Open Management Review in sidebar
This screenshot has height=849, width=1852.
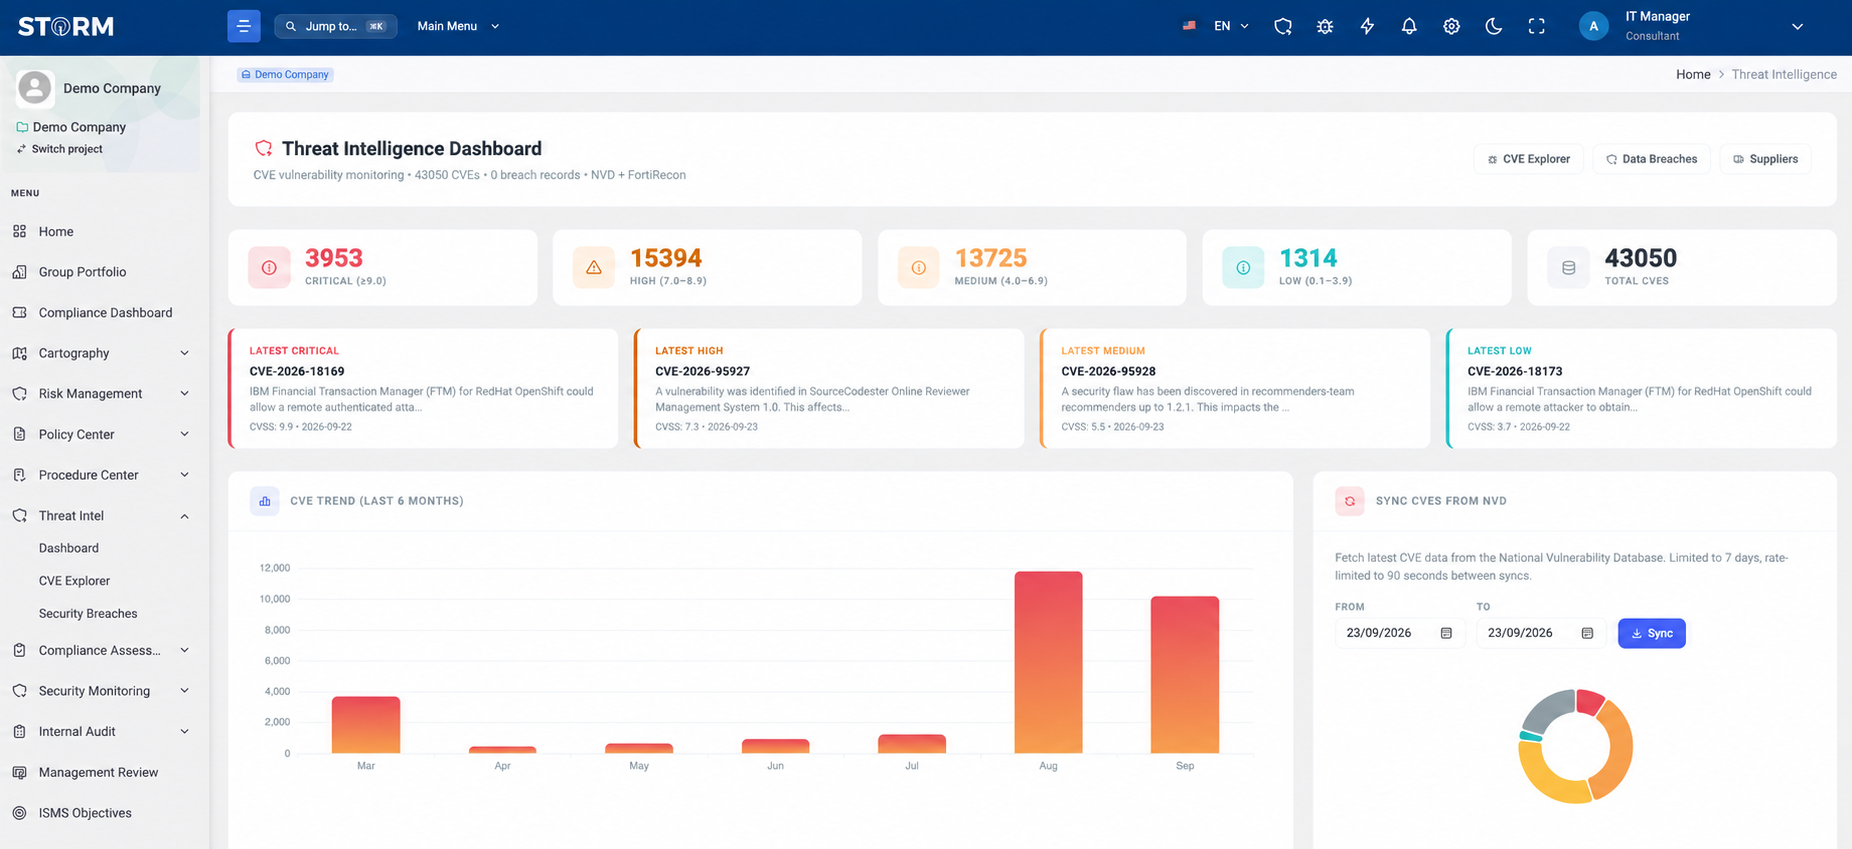[100, 772]
